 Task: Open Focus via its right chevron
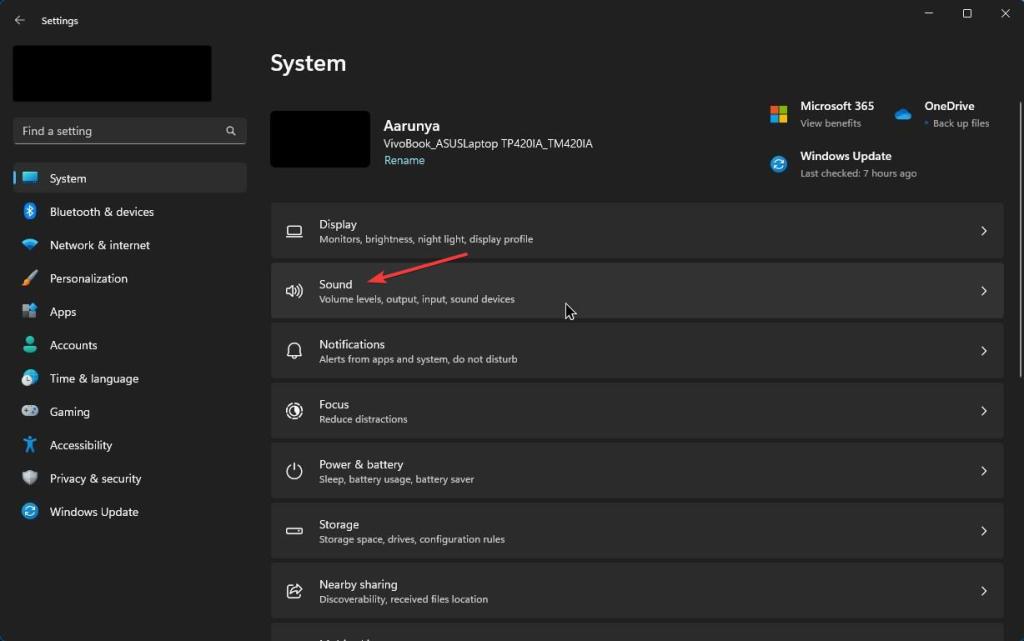[984, 411]
